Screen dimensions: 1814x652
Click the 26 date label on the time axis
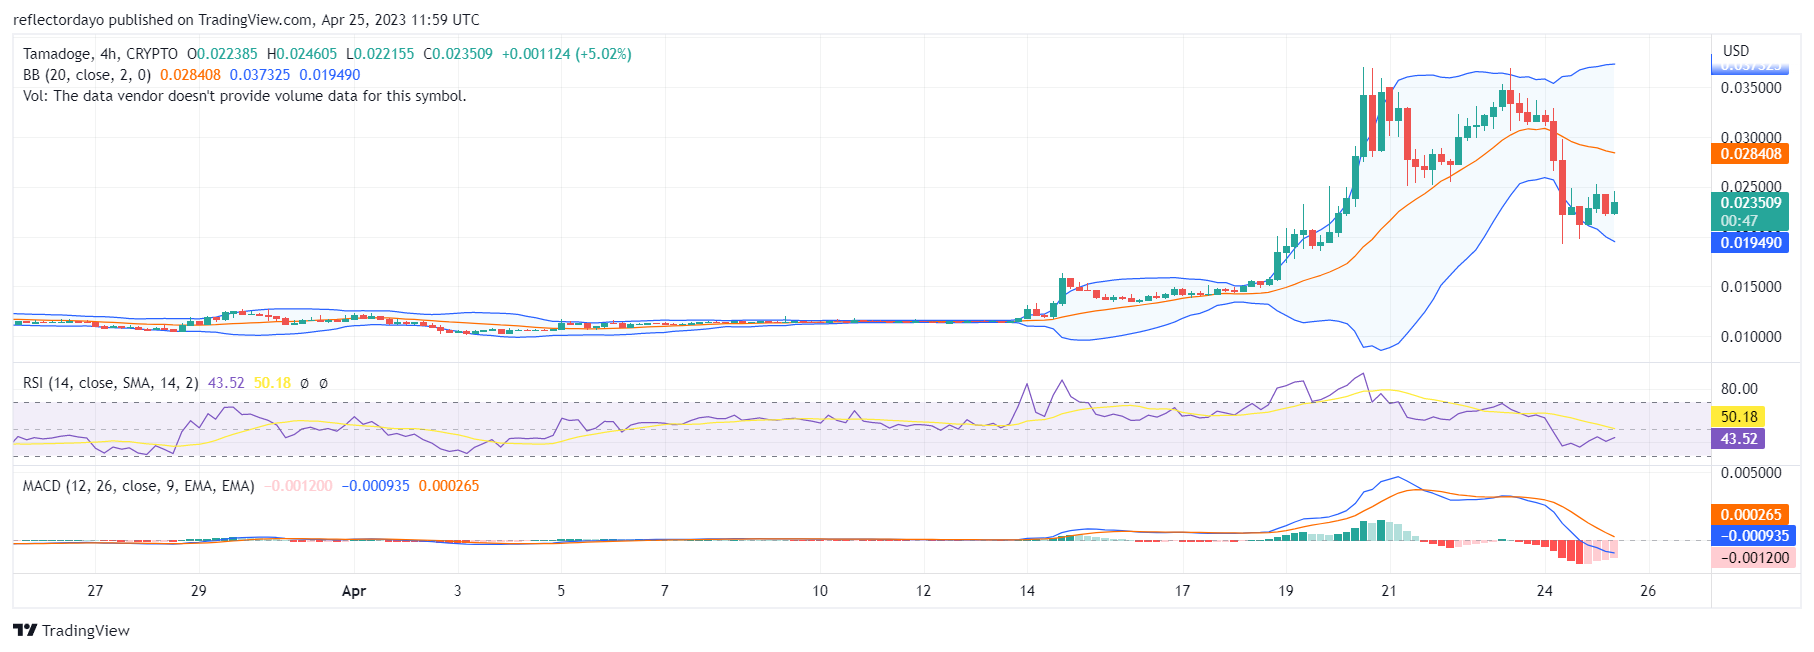(x=1648, y=591)
